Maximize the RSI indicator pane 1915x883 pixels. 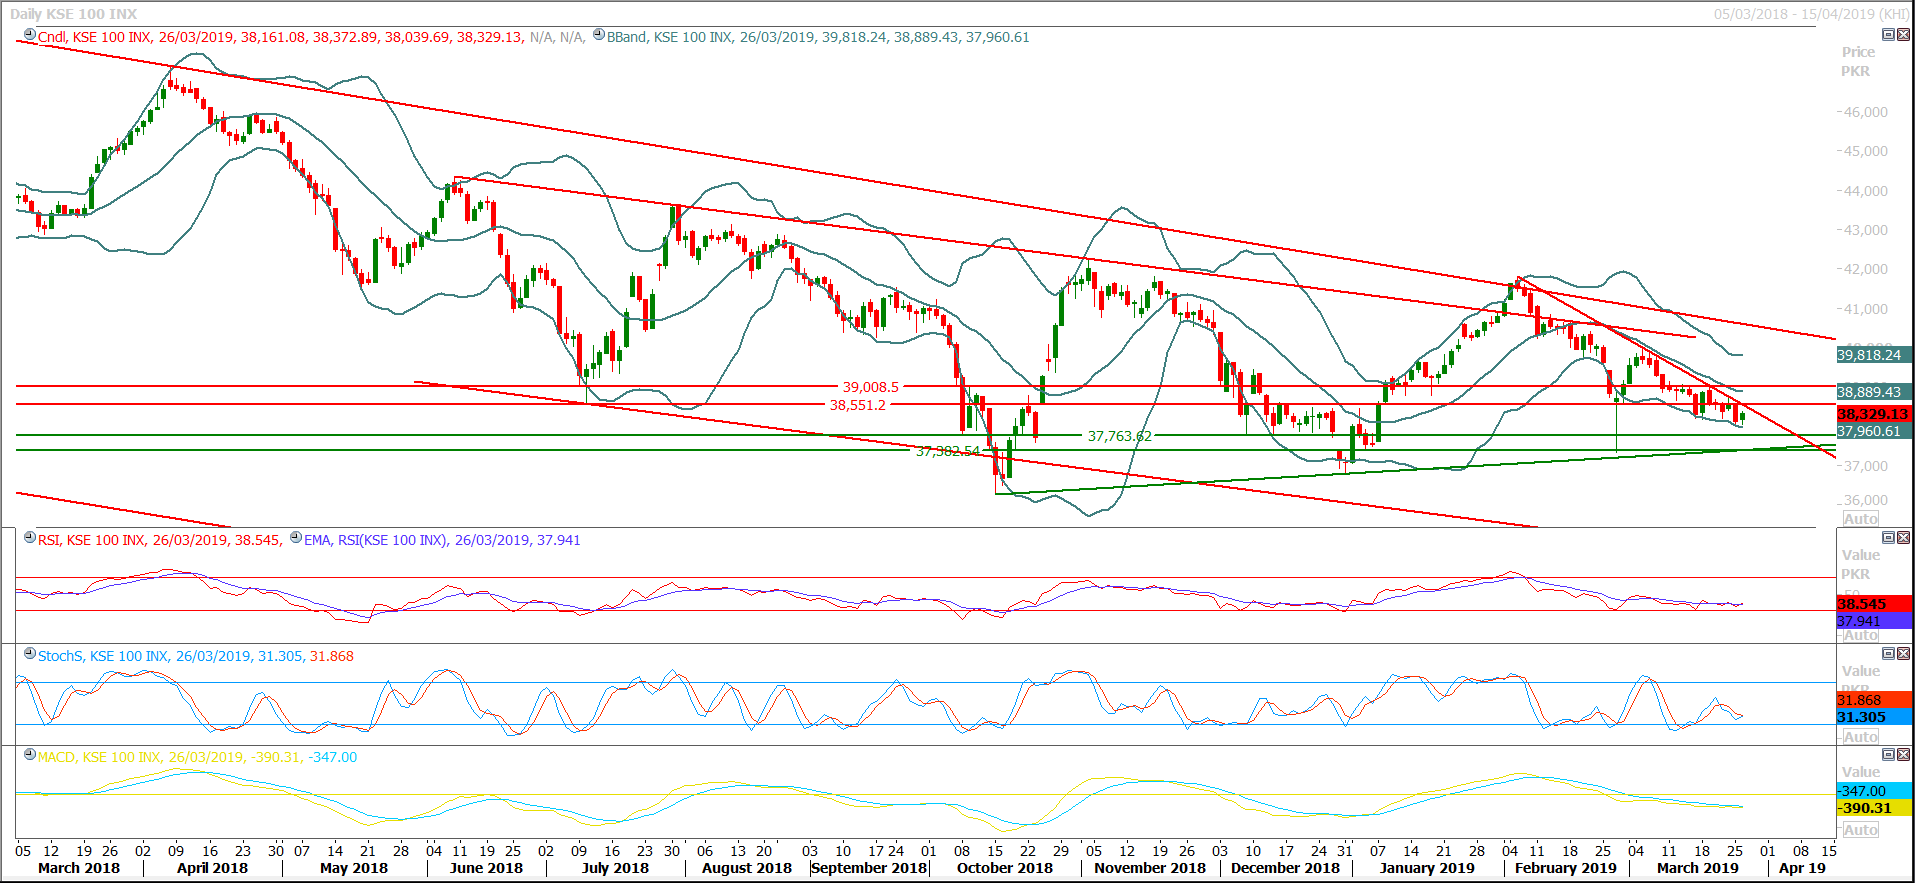pos(1888,538)
